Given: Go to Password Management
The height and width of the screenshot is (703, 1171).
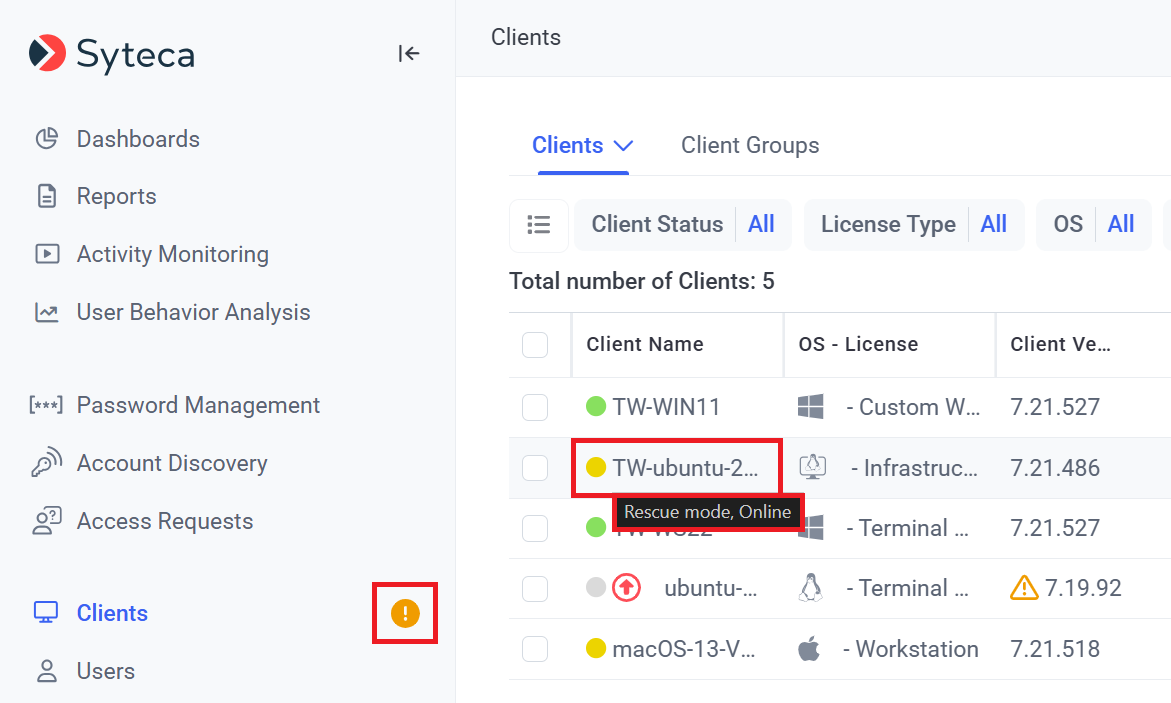Looking at the screenshot, I should [x=198, y=405].
